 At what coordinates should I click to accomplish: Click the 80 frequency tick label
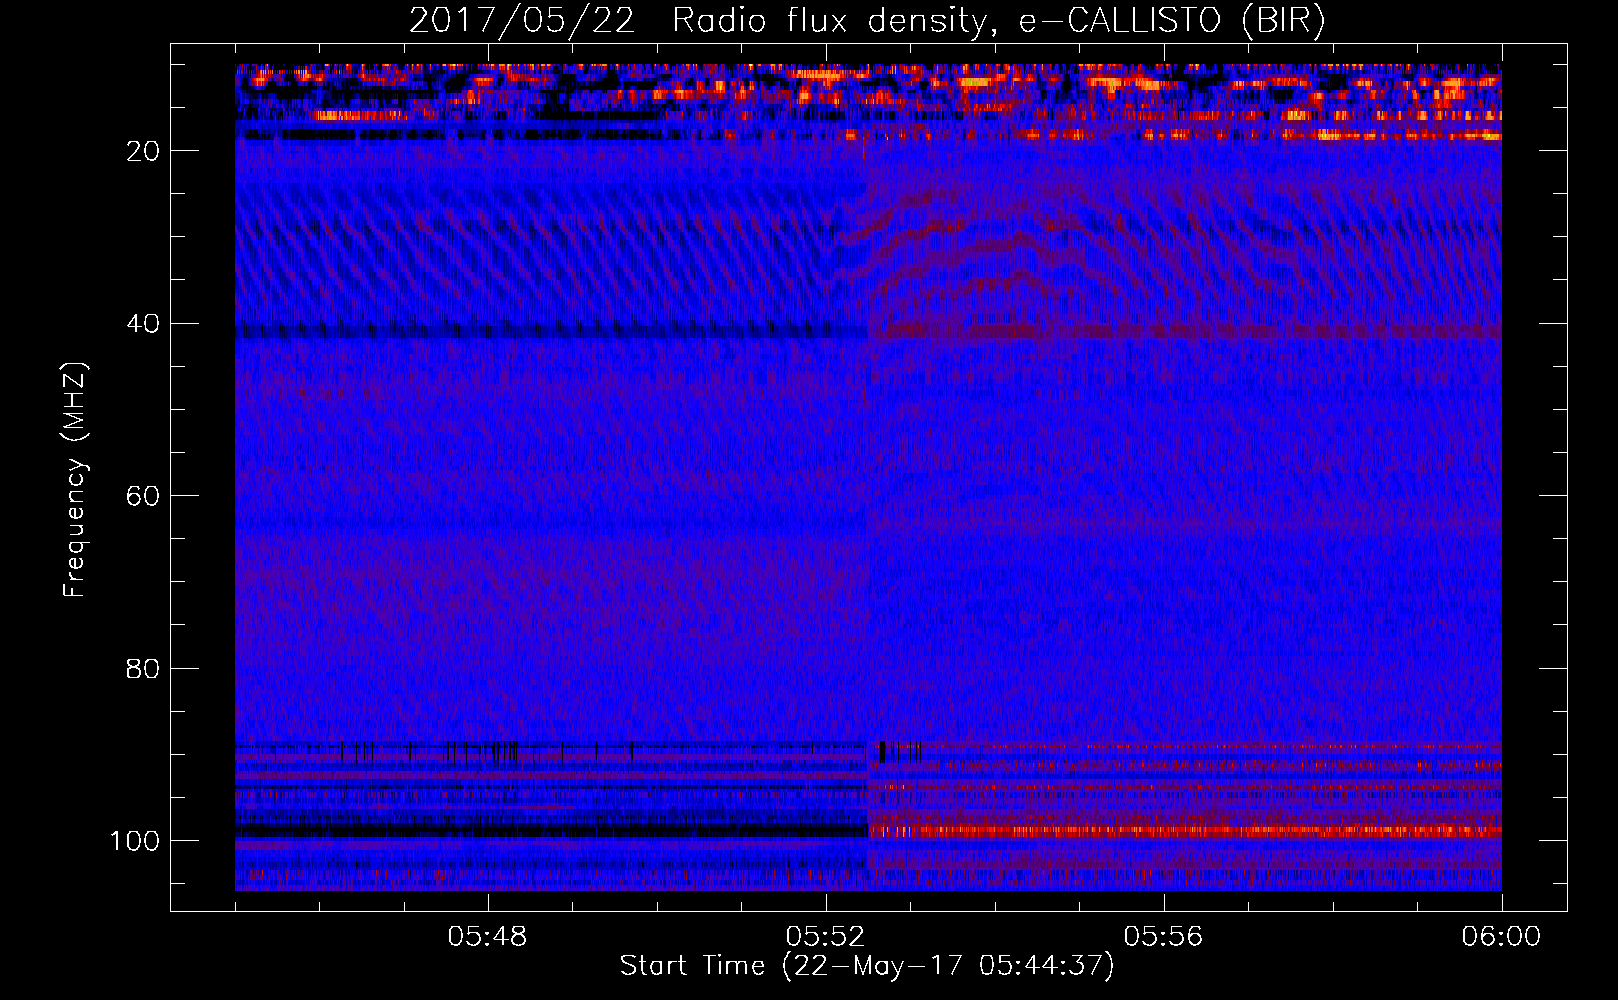tap(143, 668)
